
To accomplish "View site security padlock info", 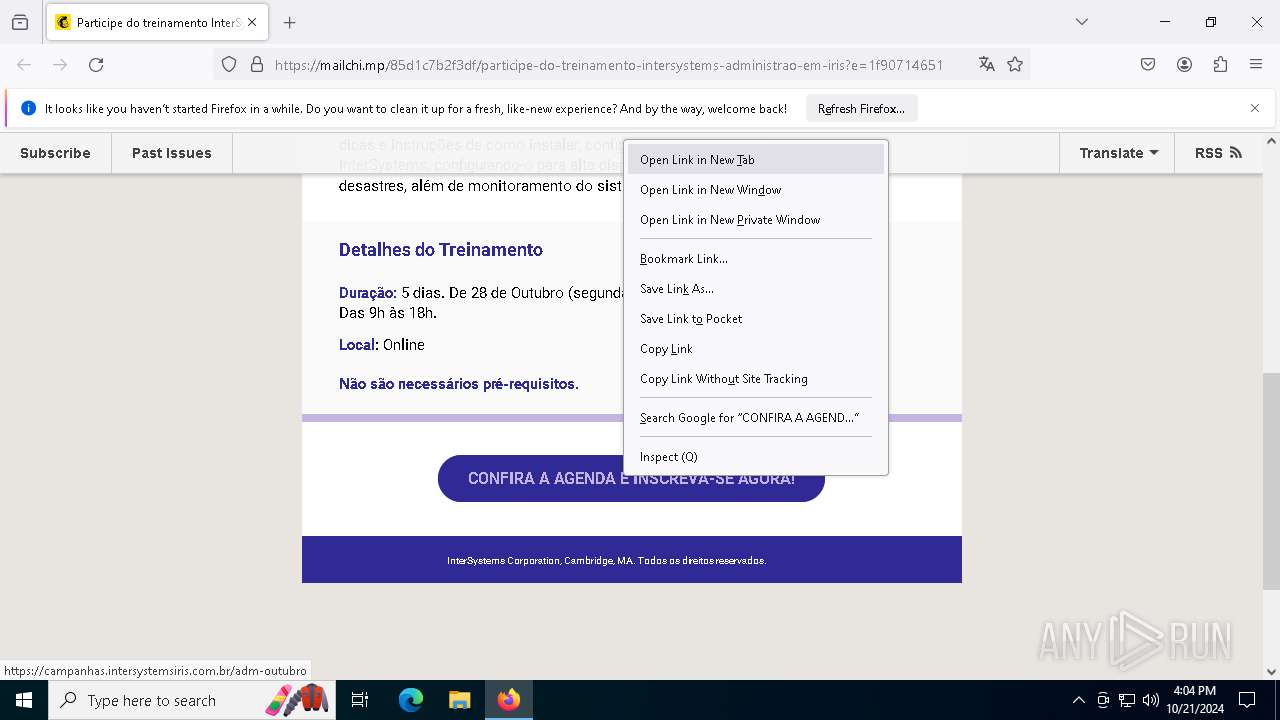I will coord(257,64).
